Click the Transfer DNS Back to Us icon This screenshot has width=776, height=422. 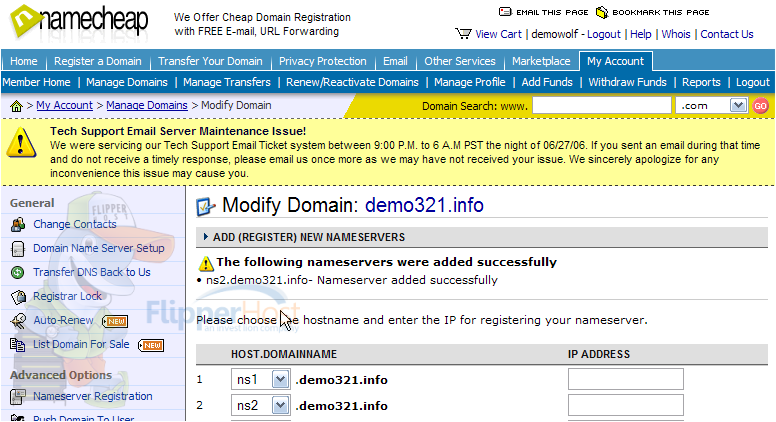coord(18,272)
